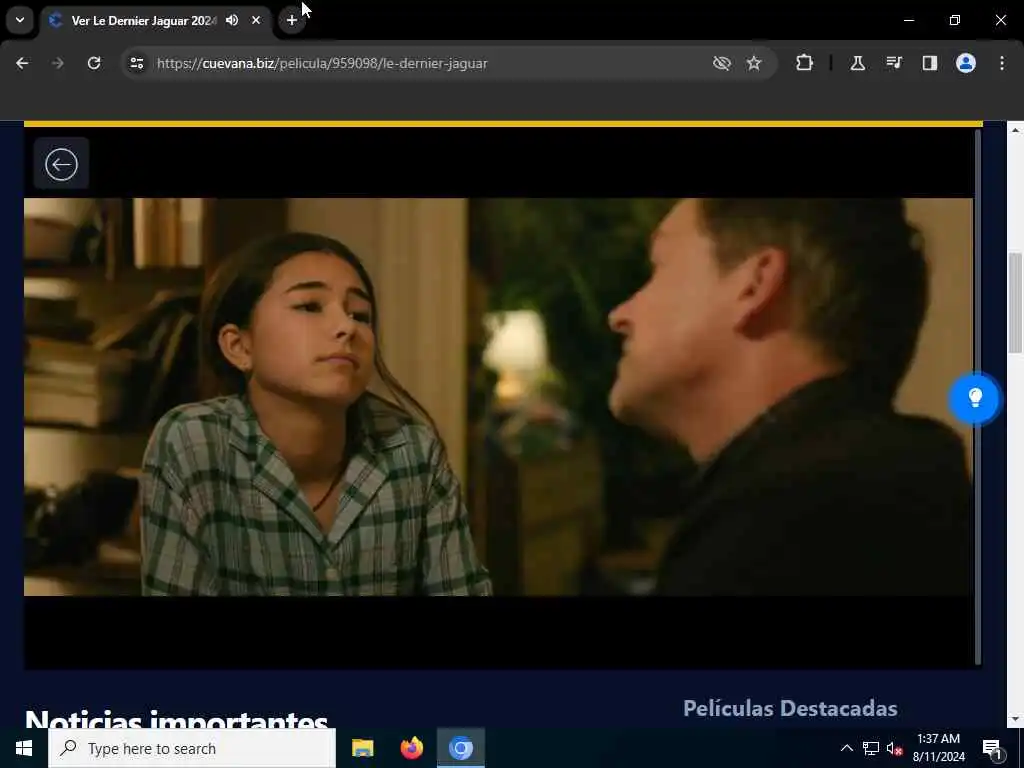Viewport: 1024px width, 768px height.
Task: Toggle the browser side panel
Action: [930, 63]
